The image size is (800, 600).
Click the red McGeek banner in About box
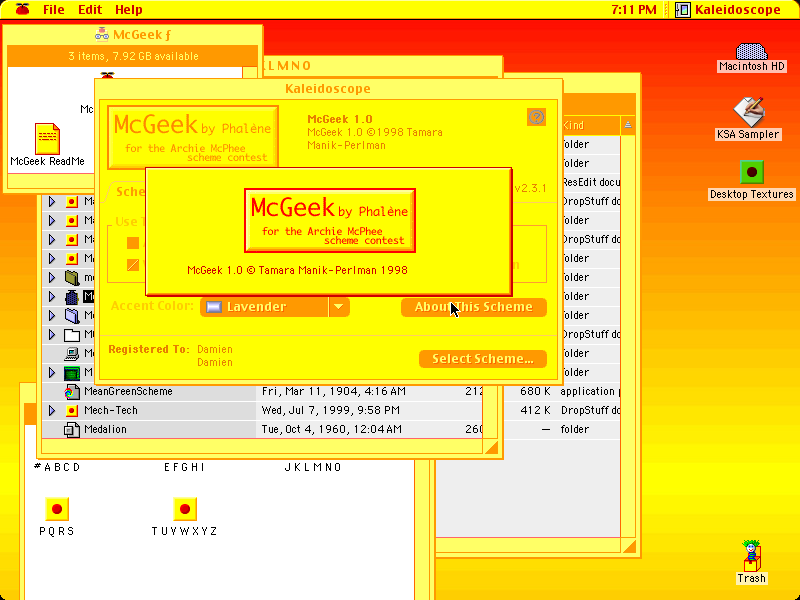330,220
